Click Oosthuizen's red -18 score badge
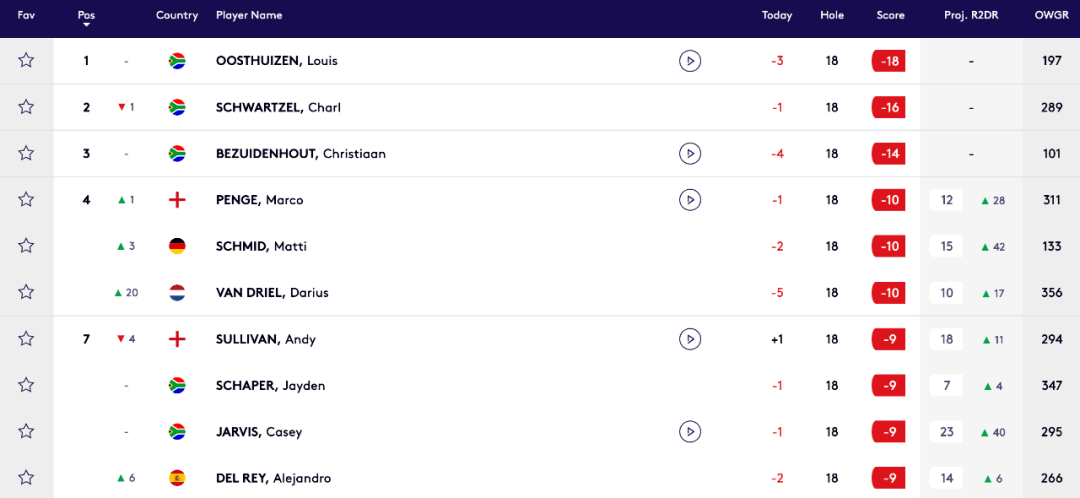Viewport: 1080px width, 498px height. click(888, 61)
